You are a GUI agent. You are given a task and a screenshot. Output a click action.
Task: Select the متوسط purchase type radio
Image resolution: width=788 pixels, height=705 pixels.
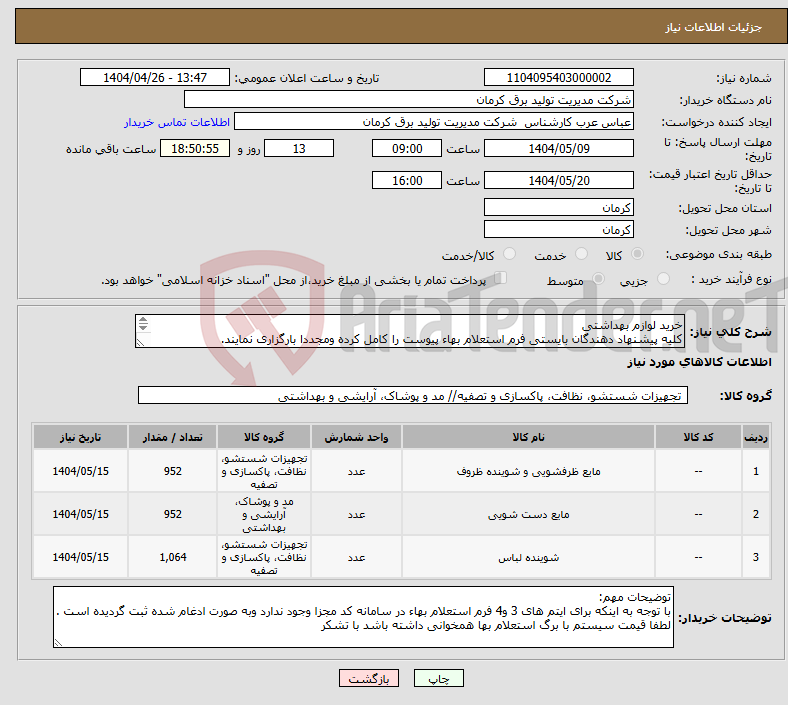598,279
